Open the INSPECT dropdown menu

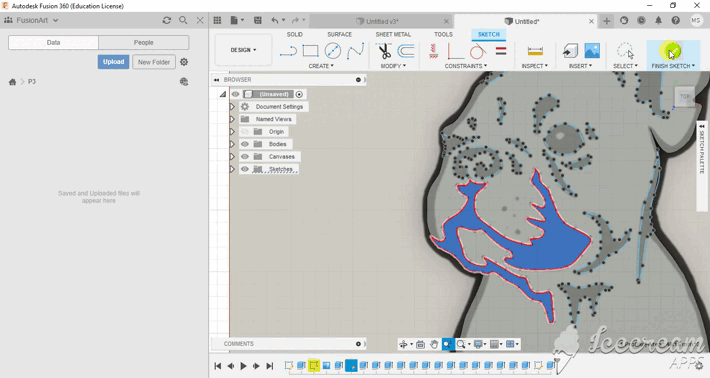[535, 66]
